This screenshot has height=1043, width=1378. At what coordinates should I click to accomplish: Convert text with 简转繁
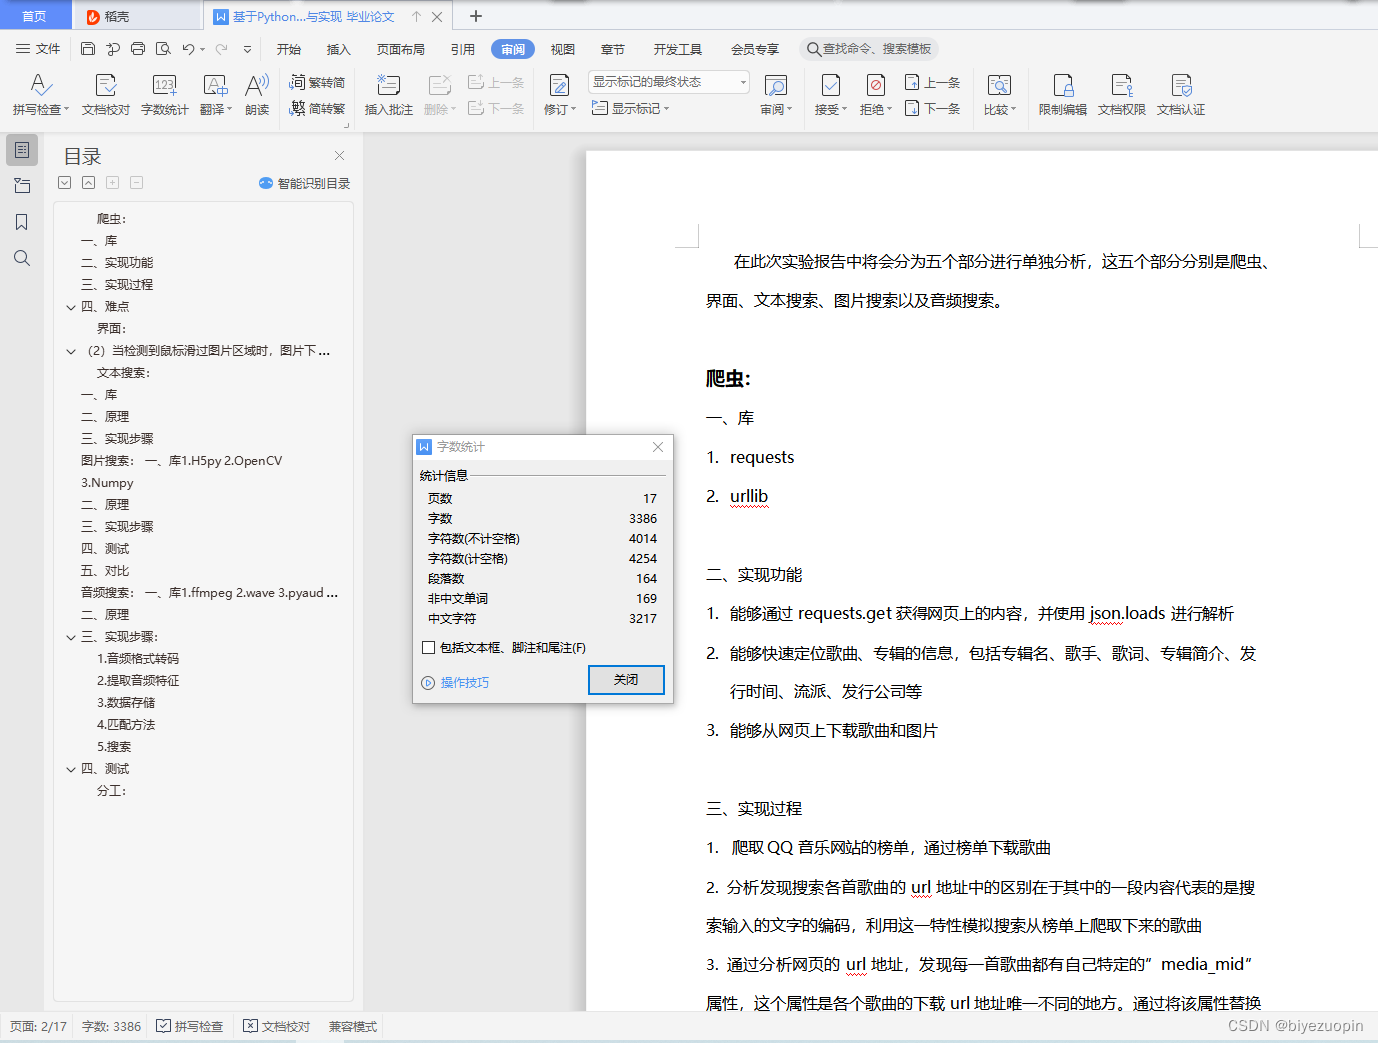click(x=317, y=108)
